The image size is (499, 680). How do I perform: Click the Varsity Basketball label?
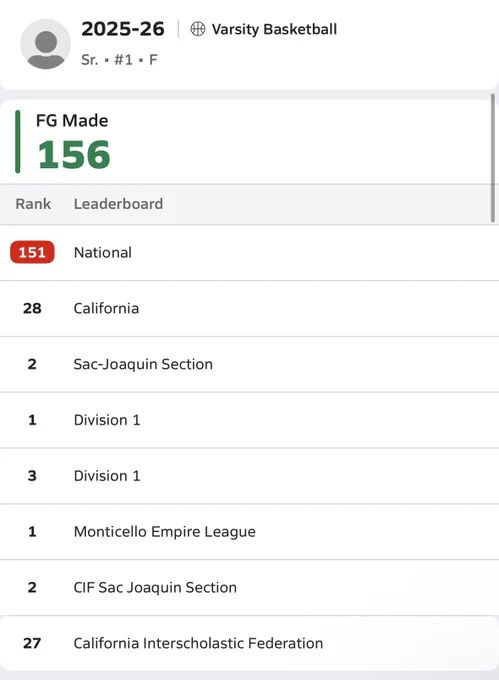point(274,29)
